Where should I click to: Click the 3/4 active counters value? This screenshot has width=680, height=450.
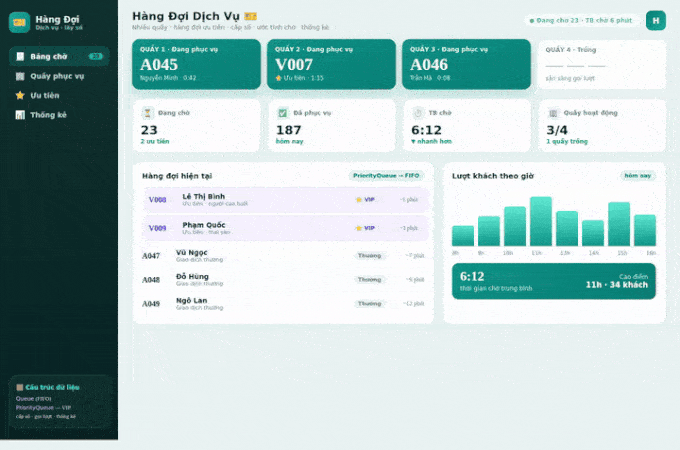(x=557, y=130)
